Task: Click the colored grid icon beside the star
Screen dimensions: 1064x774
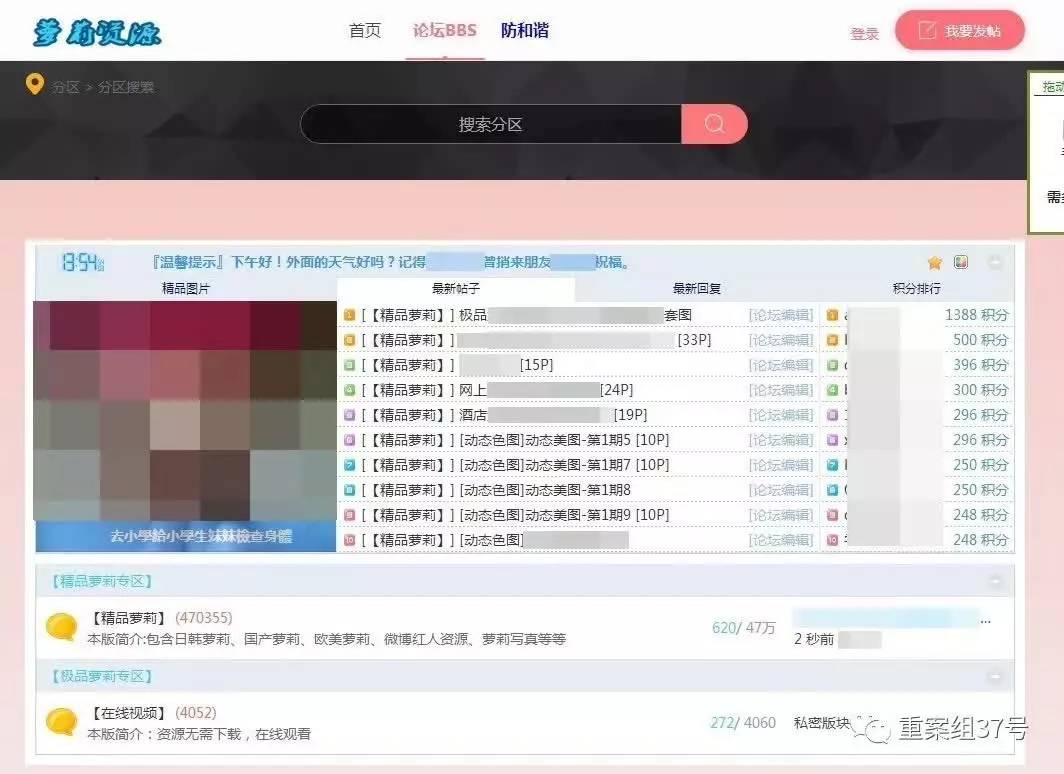Action: tap(961, 261)
